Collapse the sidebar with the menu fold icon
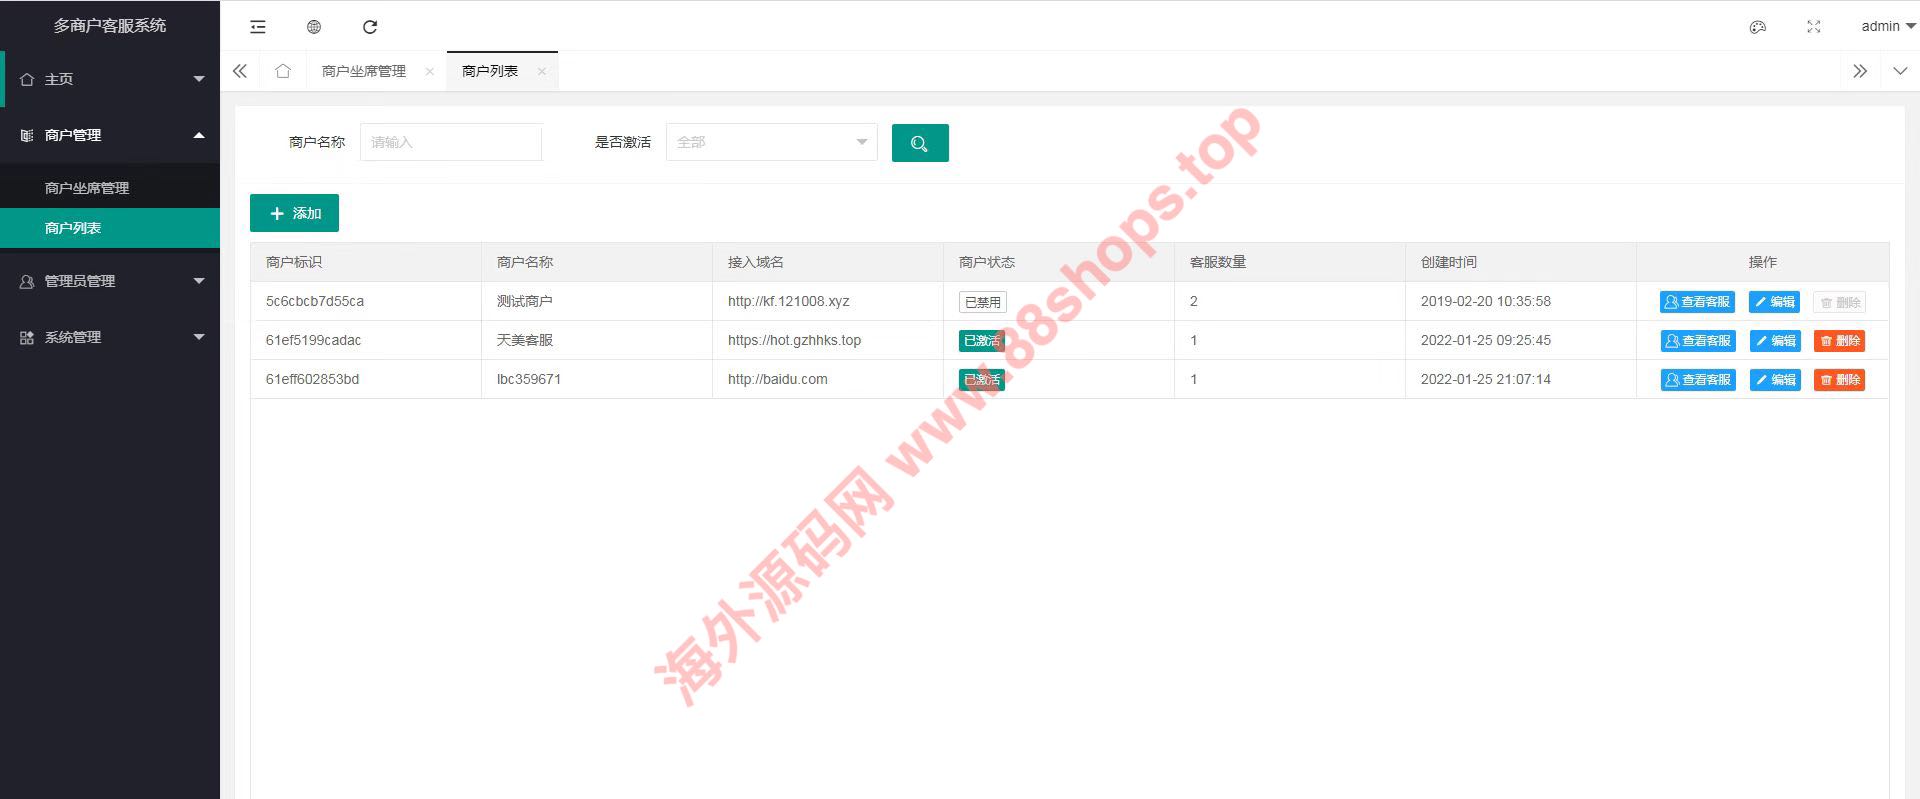 [258, 27]
